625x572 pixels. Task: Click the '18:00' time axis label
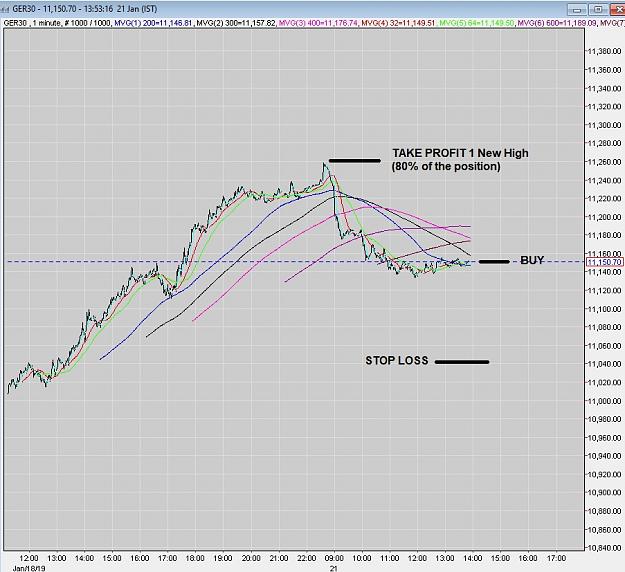[195, 558]
